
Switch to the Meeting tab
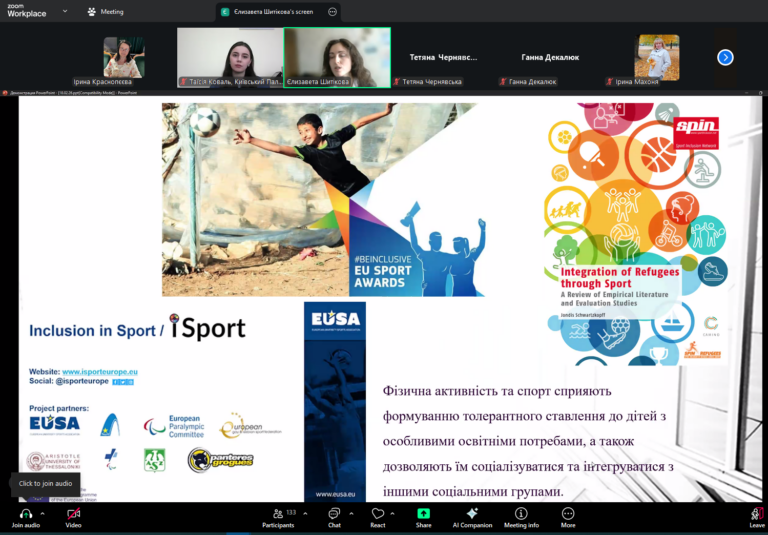click(x=105, y=12)
